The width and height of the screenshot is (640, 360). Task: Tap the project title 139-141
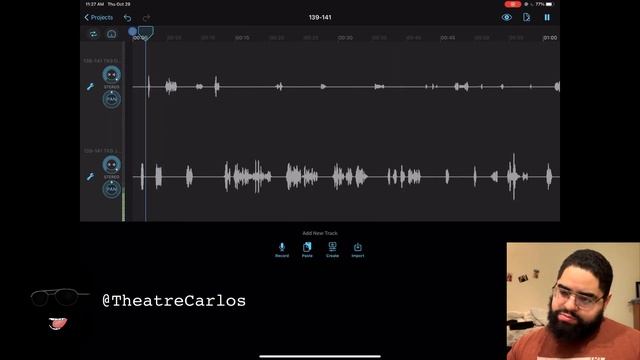320,17
